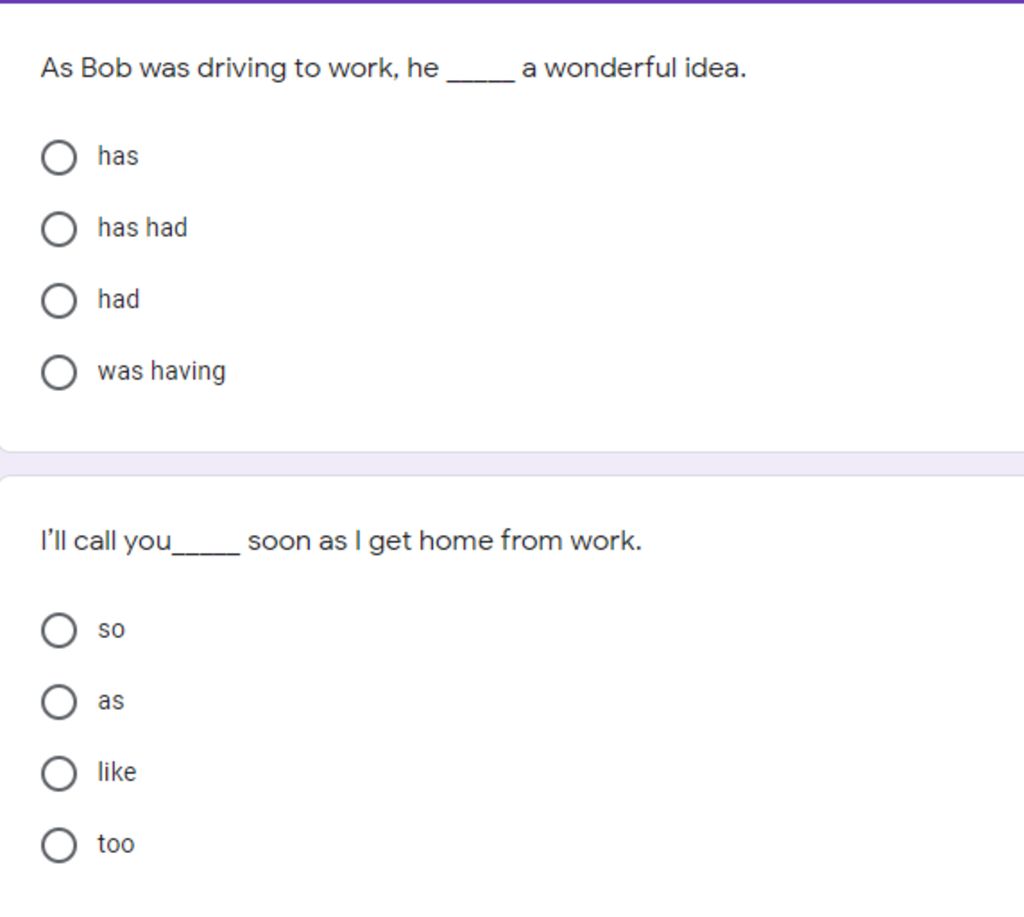Viewport: 1024px width, 917px height.
Task: Click the blank before 'a wonderful idea'
Action: pos(481,74)
